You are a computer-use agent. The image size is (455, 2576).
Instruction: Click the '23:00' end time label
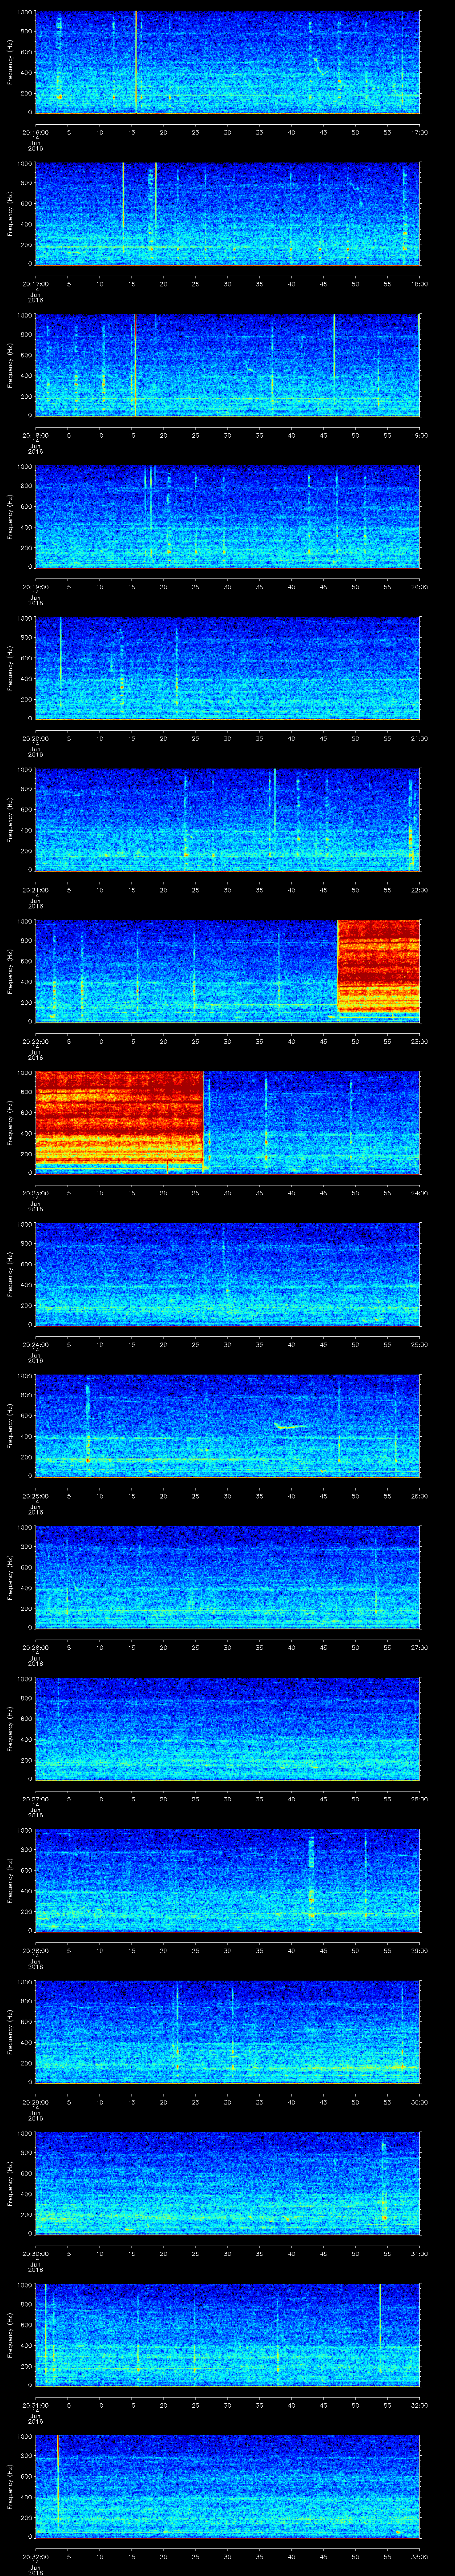[x=419, y=1041]
